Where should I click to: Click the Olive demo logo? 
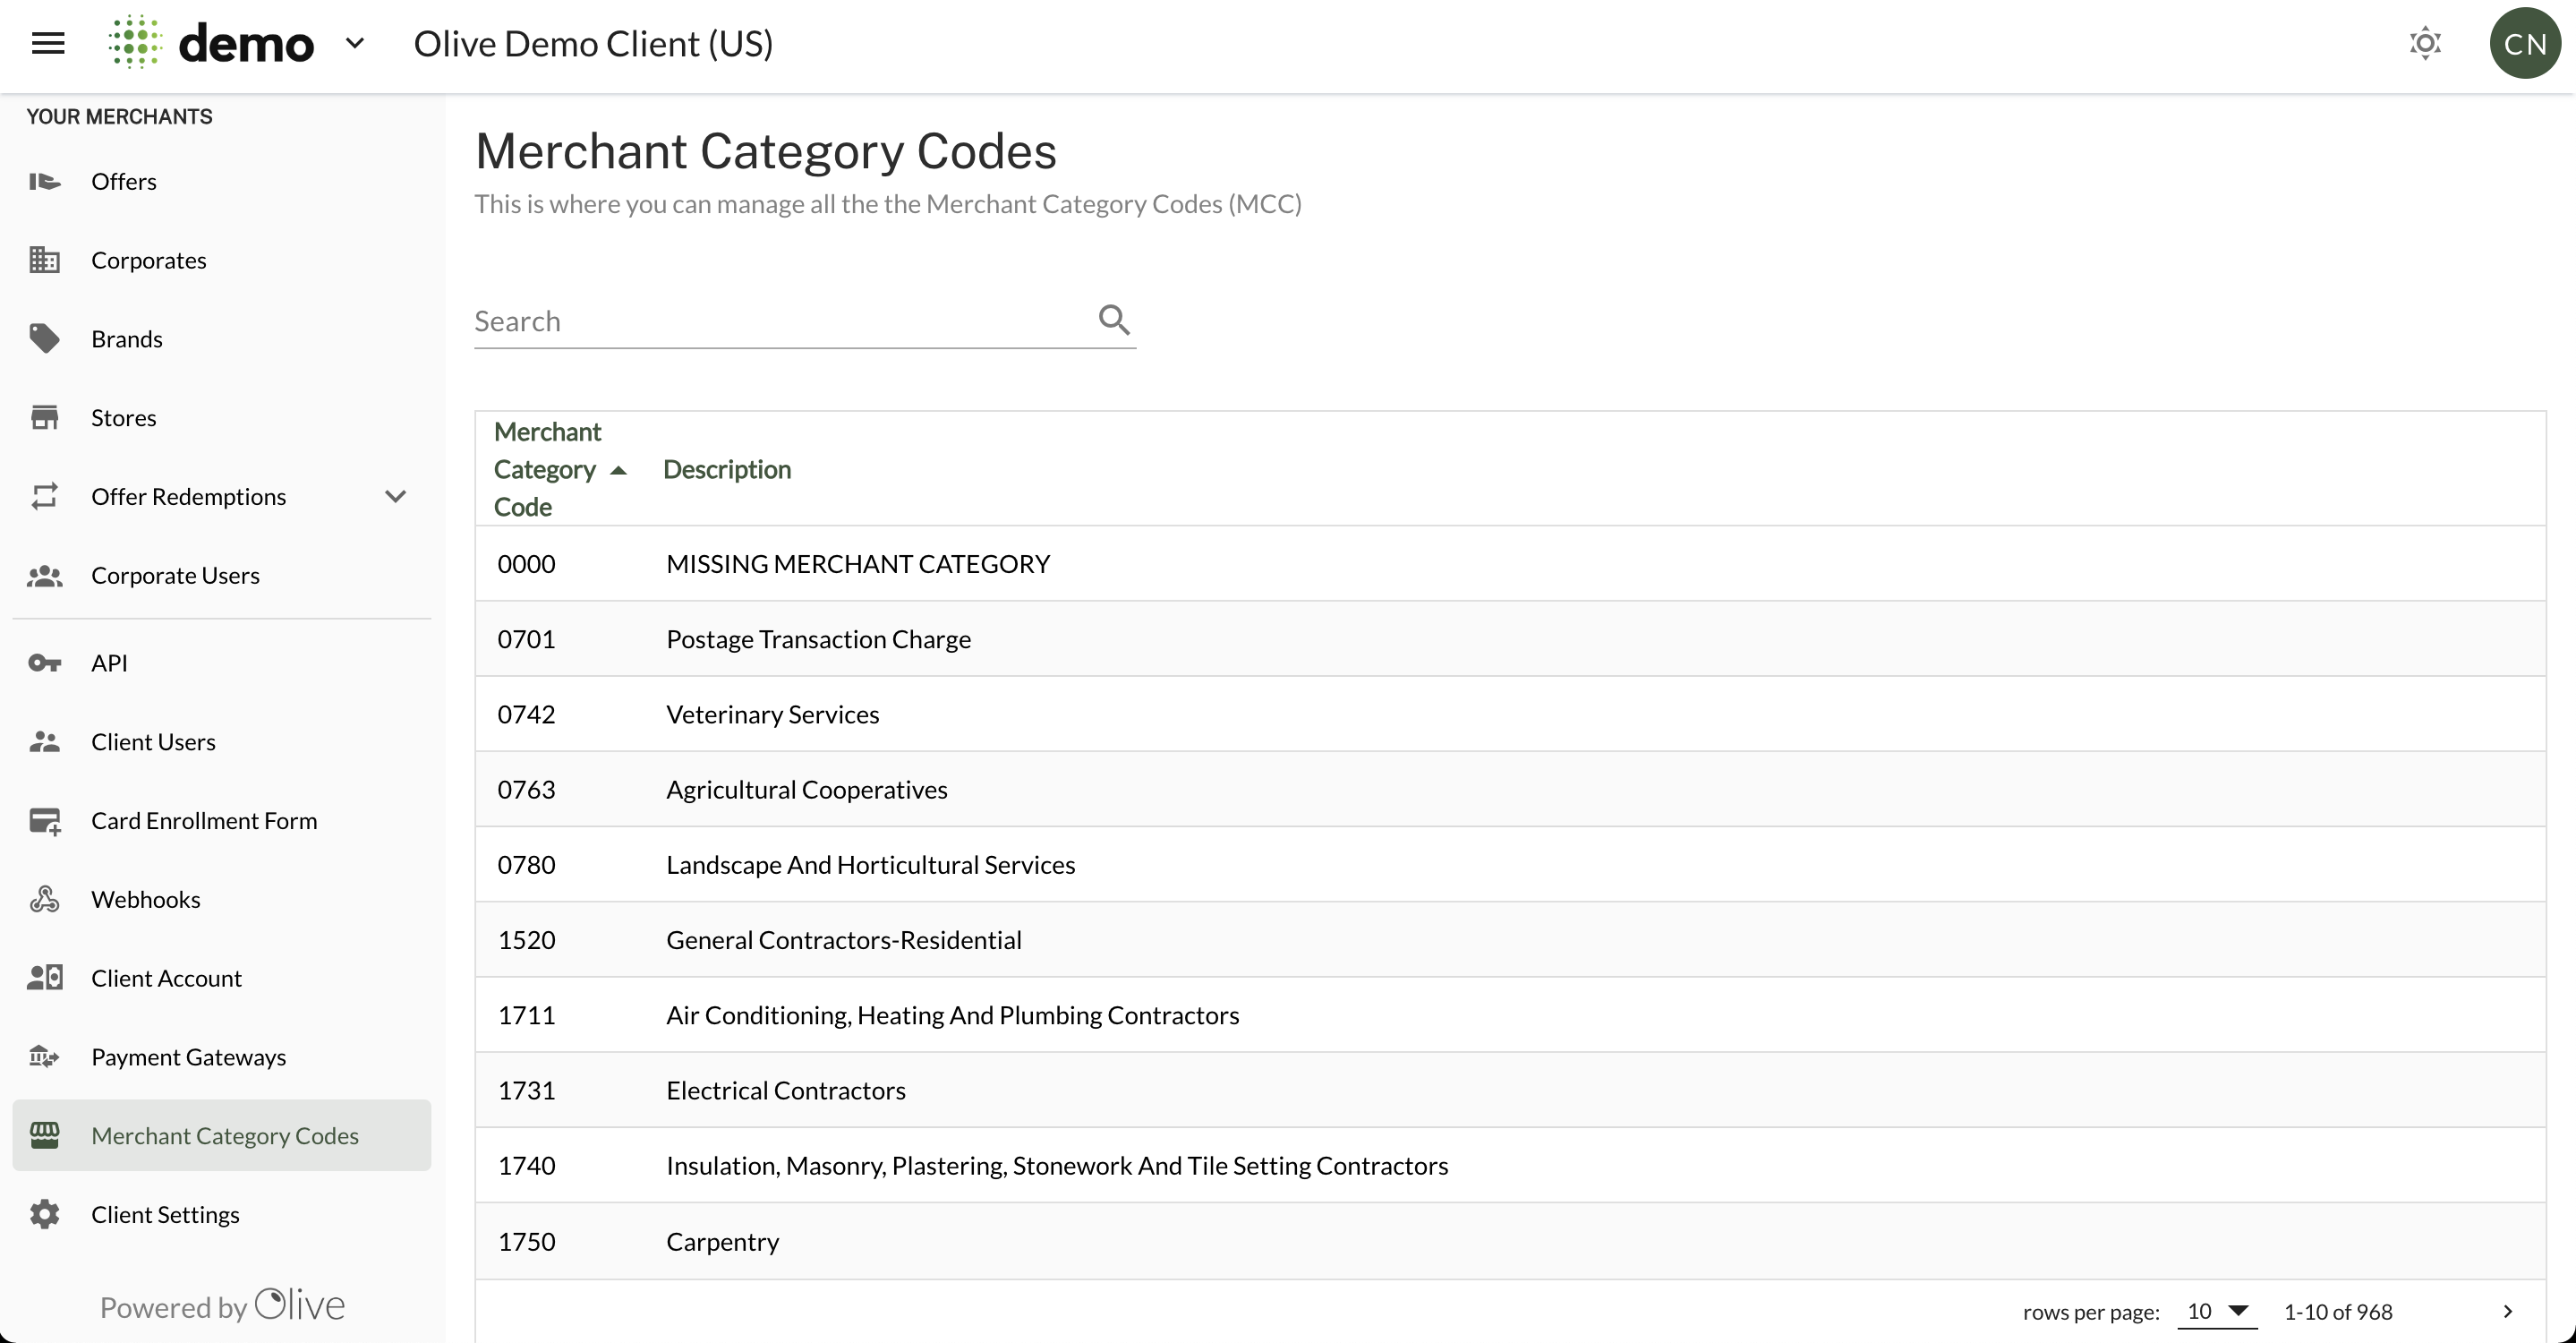(x=211, y=43)
